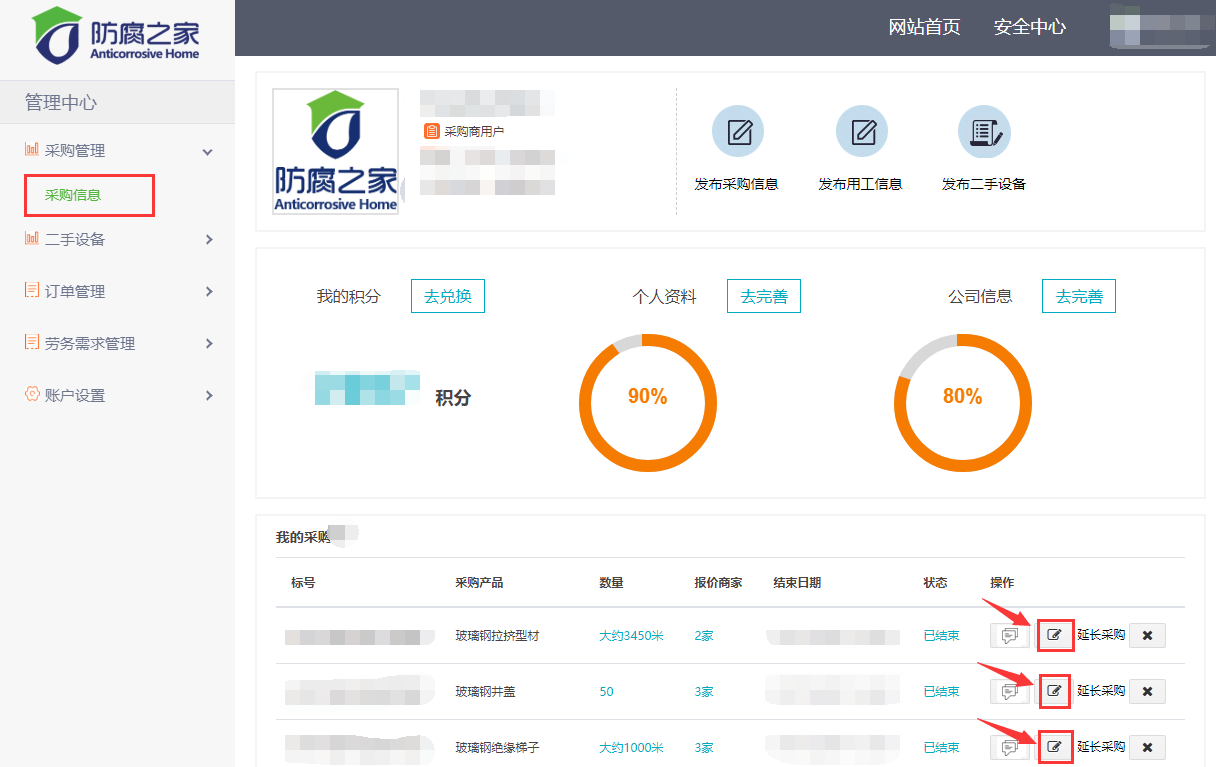Open 网站首页 in the top navigation
Viewport: 1216px width, 767px height.
pos(924,27)
